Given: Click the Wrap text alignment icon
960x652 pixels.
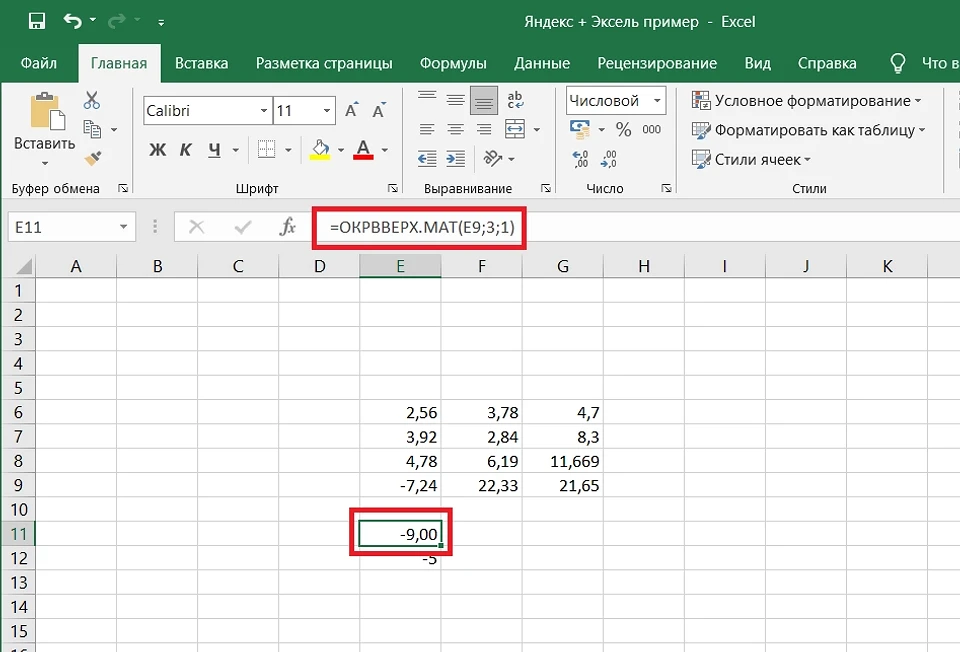Looking at the screenshot, I should coord(517,100).
